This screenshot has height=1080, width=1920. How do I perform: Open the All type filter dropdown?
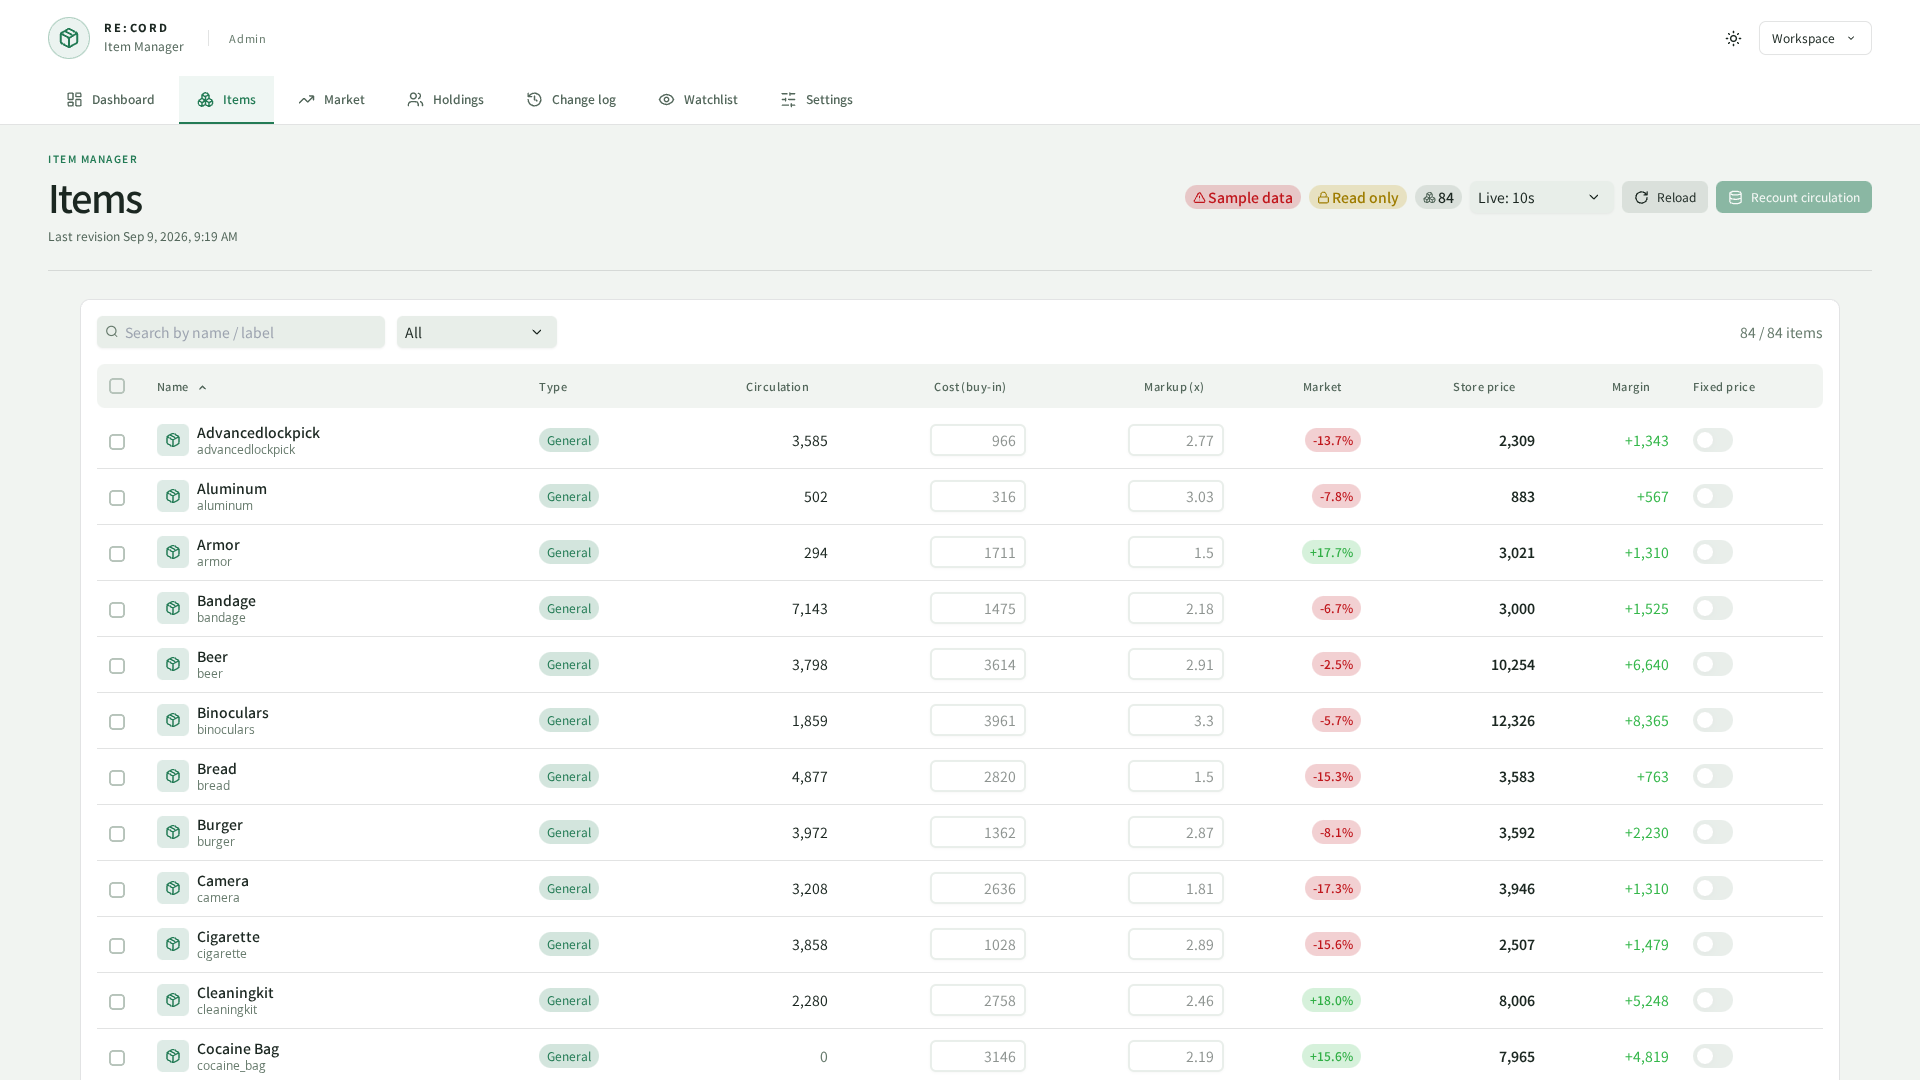point(477,332)
